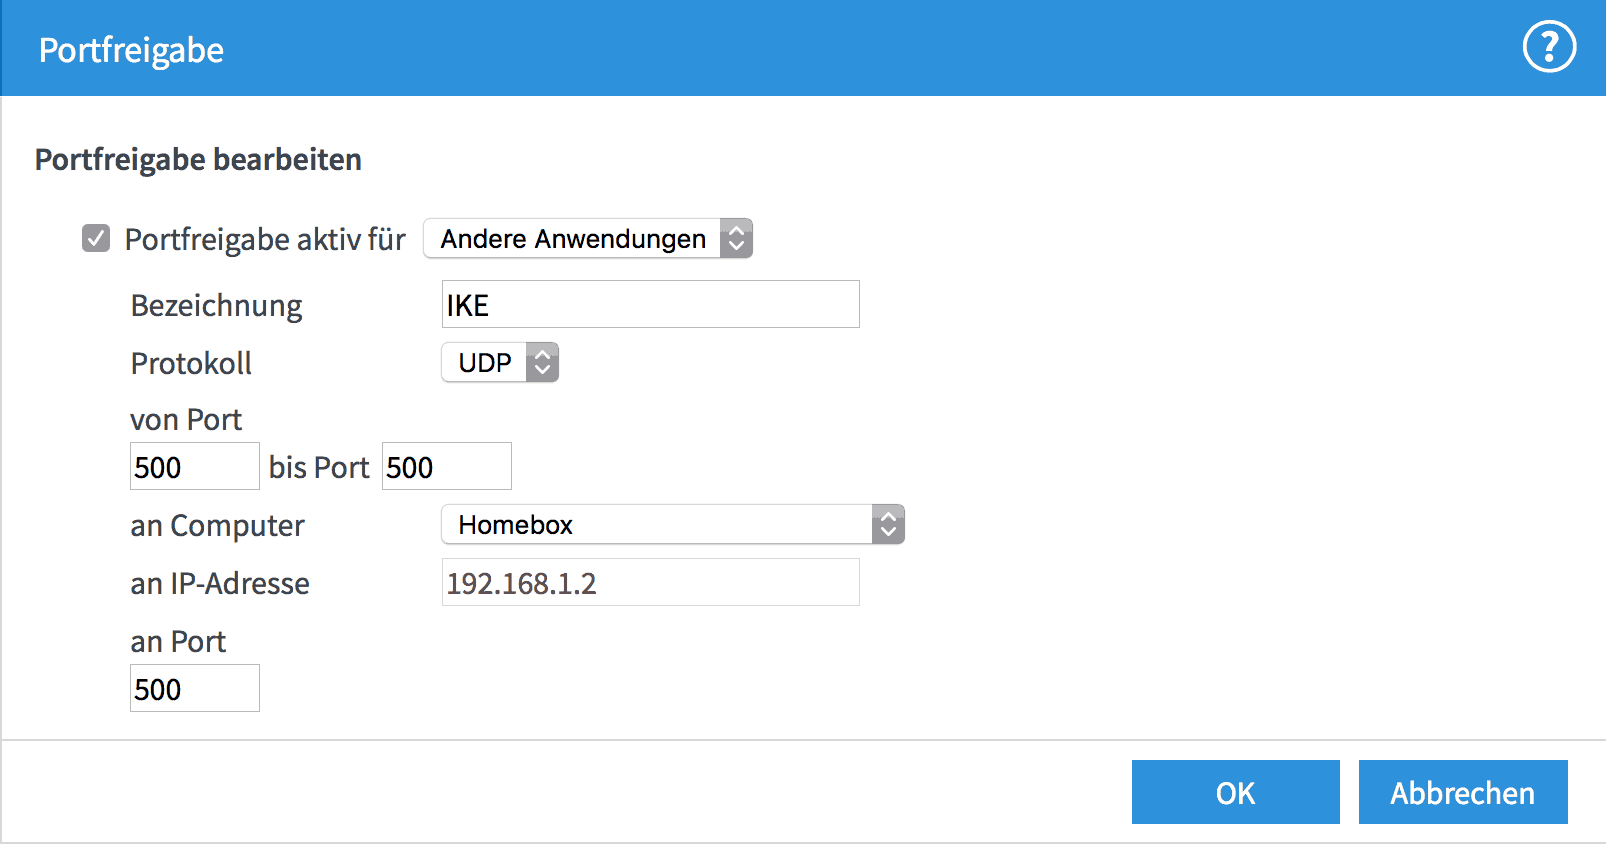Click the bis Port input field

(x=447, y=466)
